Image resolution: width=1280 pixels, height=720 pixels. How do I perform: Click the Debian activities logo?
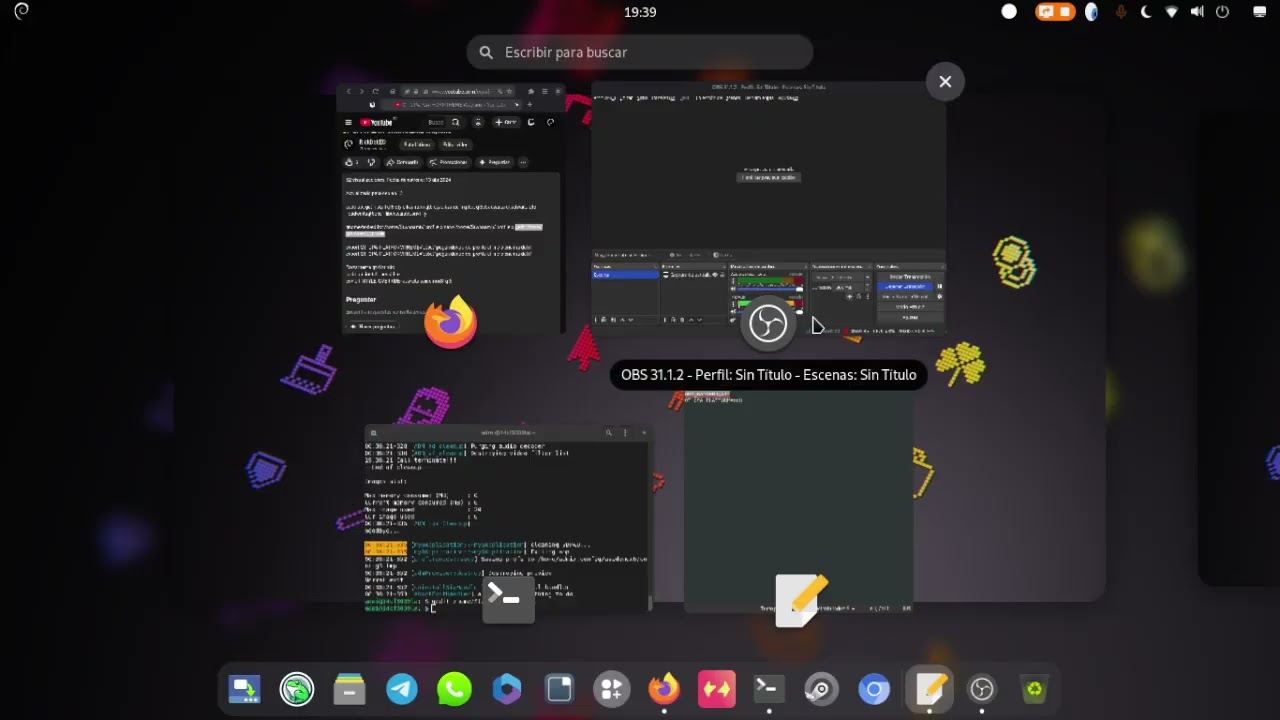pyautogui.click(x=21, y=11)
